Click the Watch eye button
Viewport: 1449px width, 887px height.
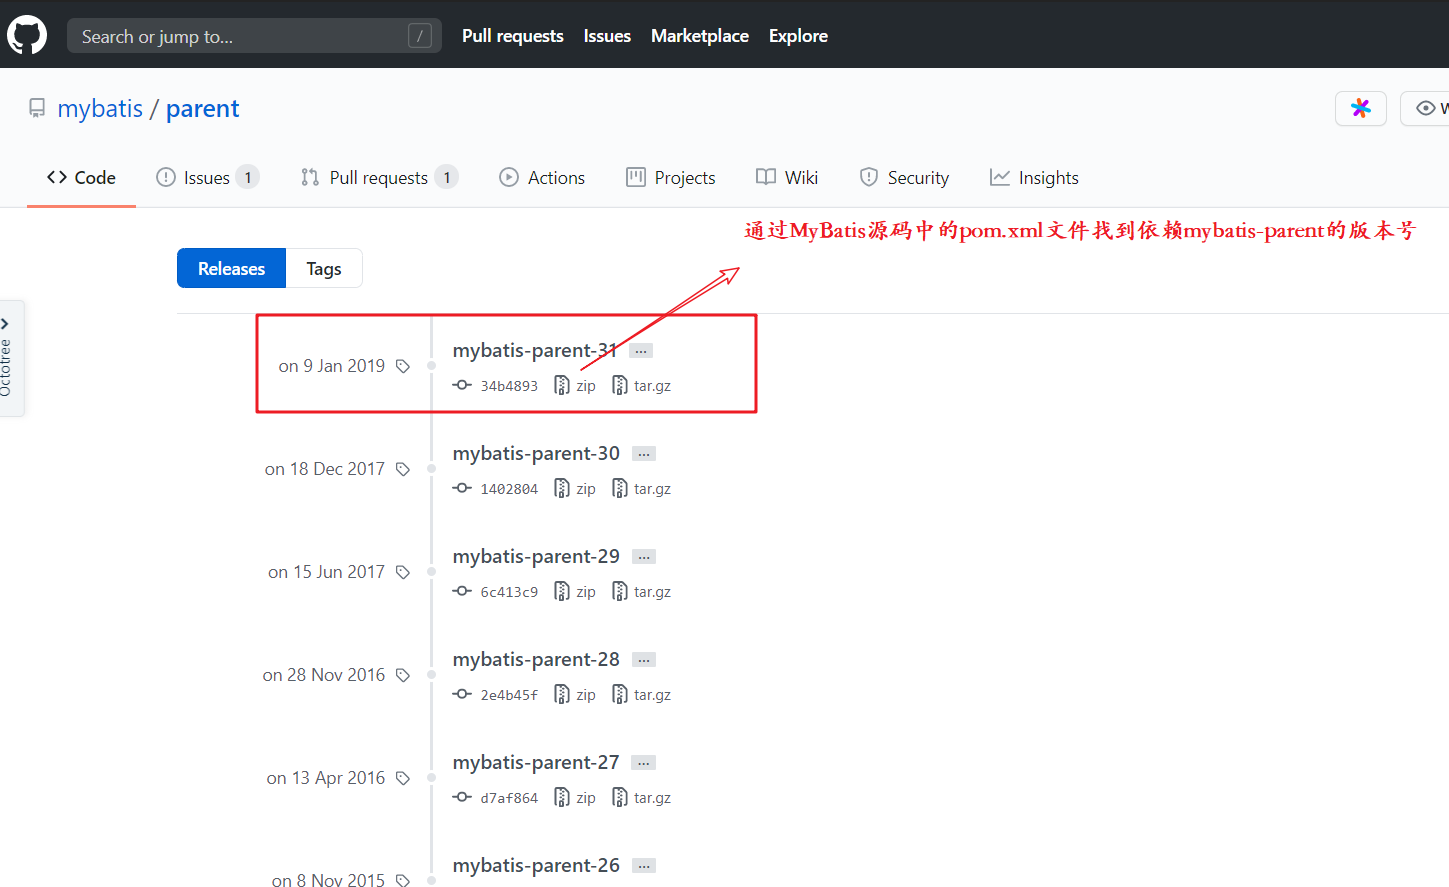point(1426,108)
